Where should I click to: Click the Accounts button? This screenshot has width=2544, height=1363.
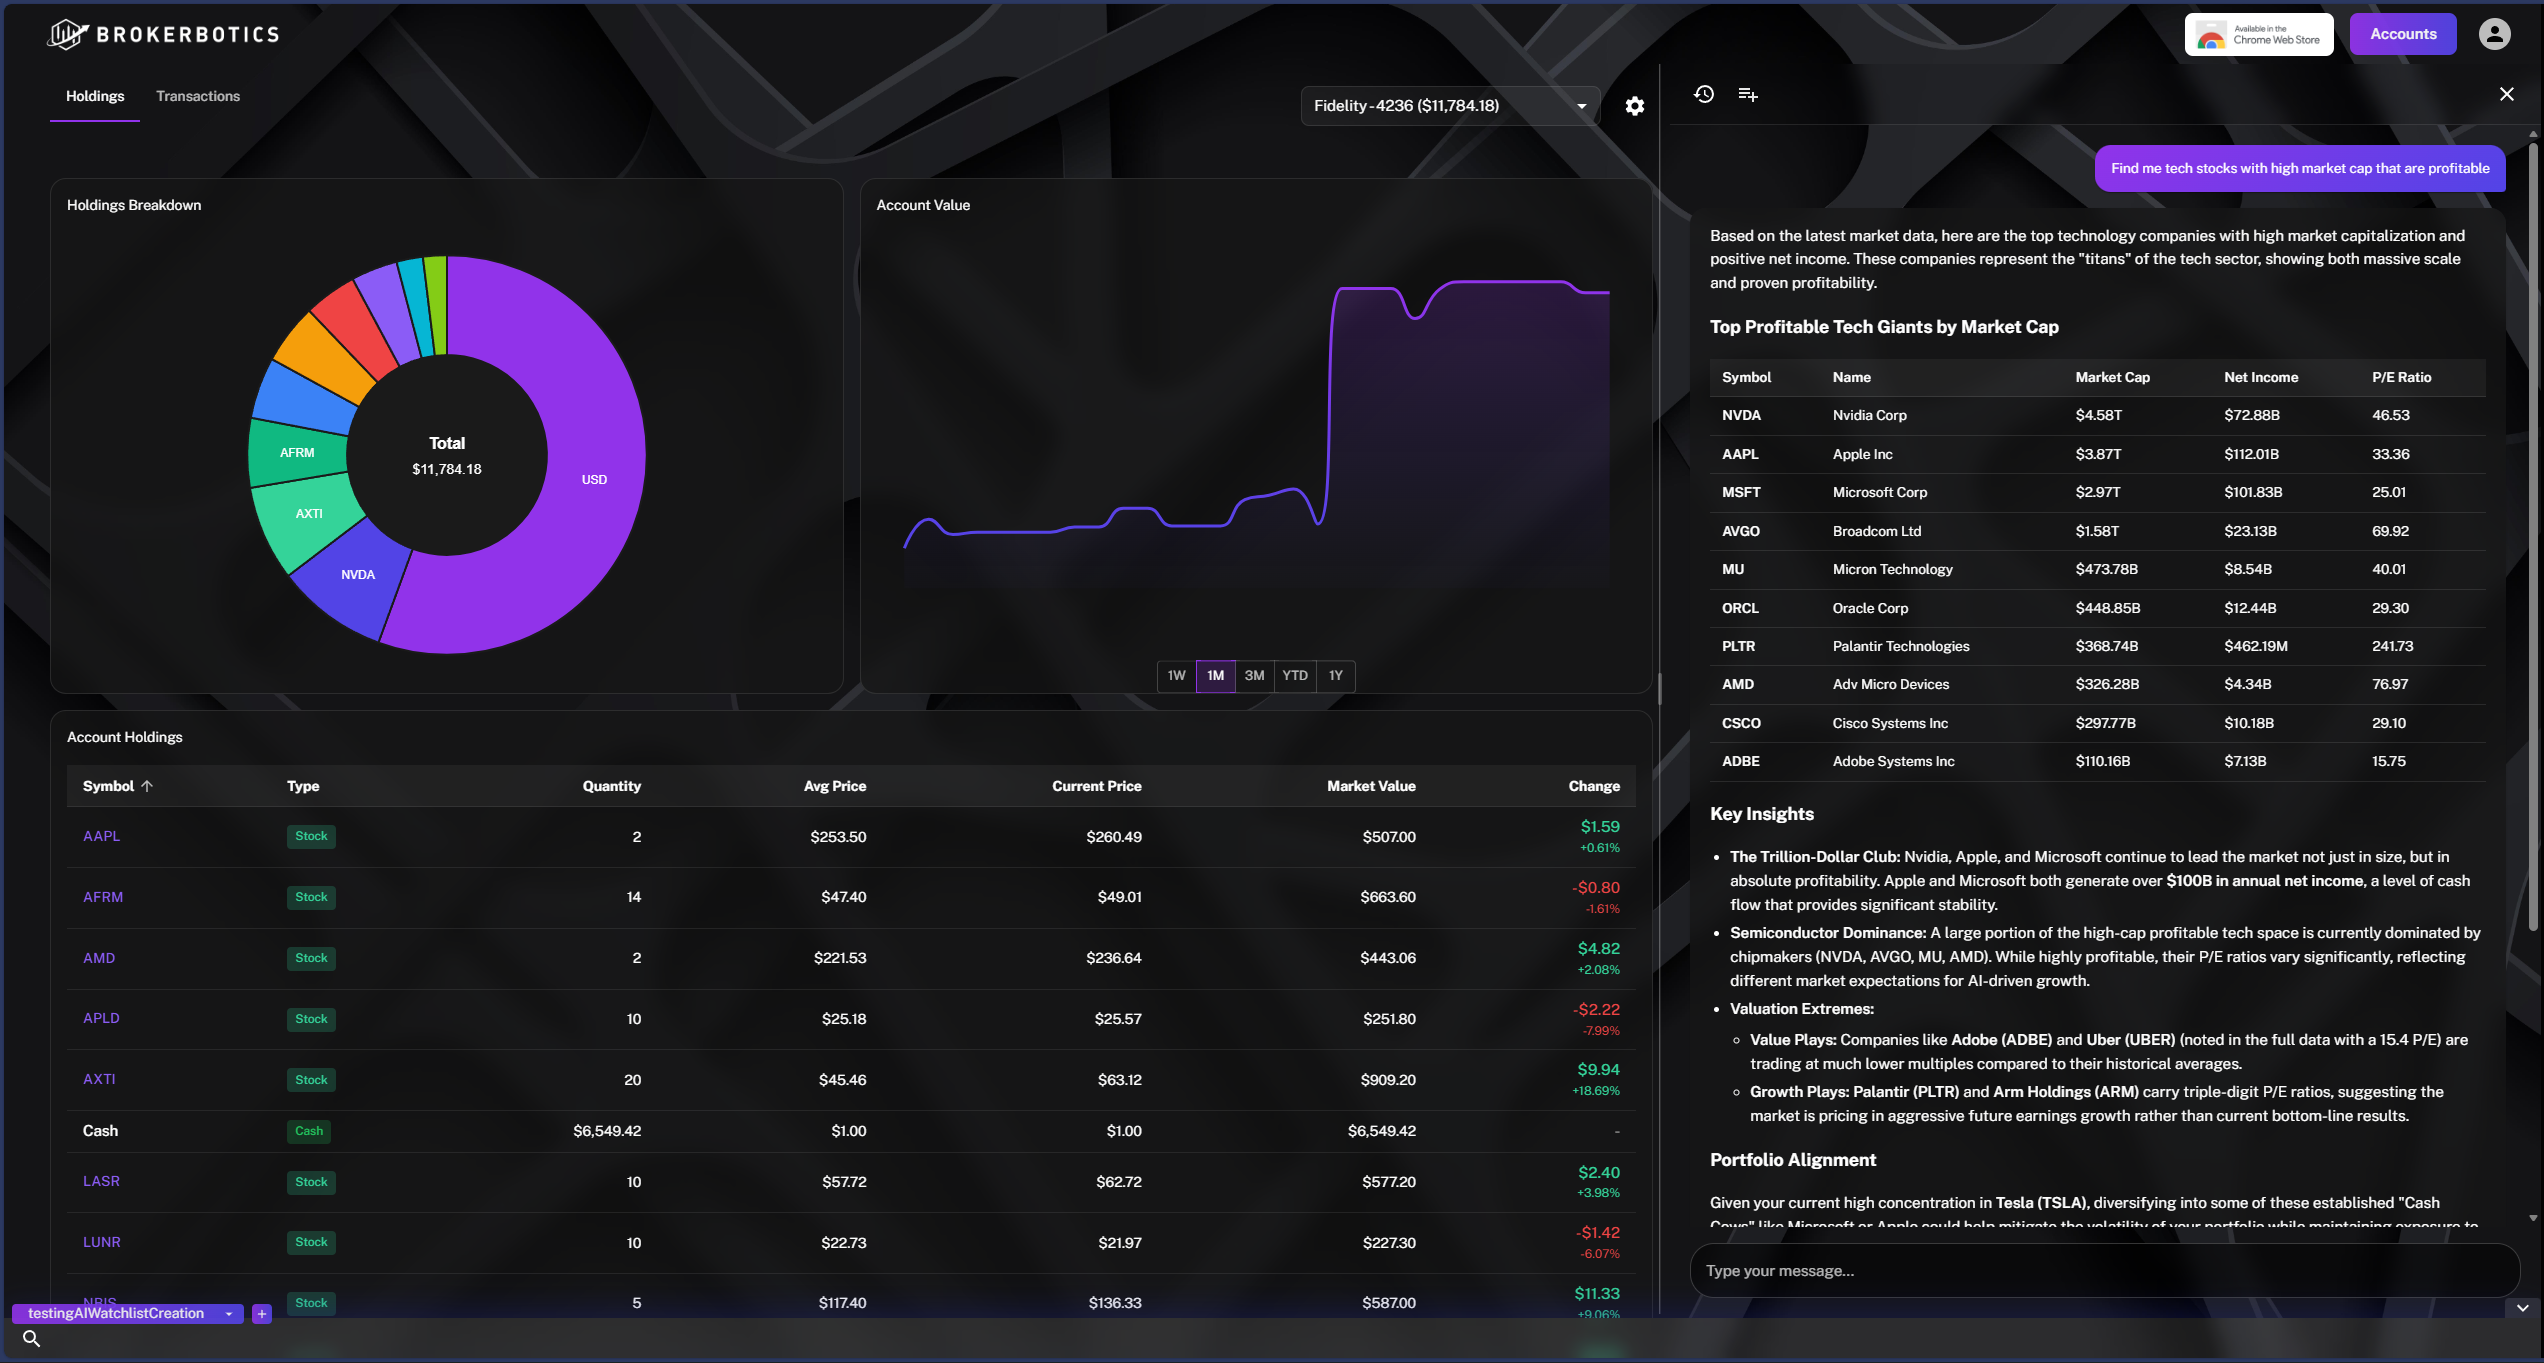pyautogui.click(x=2403, y=34)
